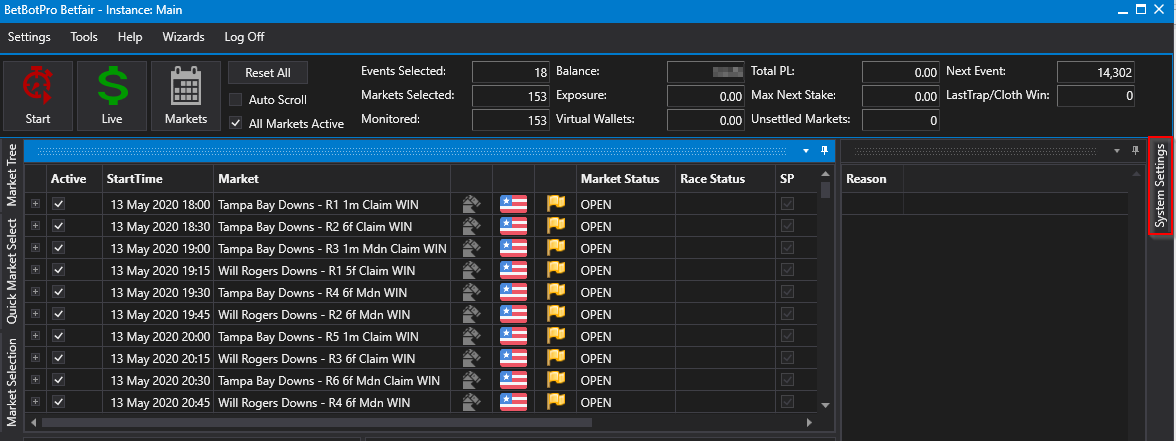The width and height of the screenshot is (1176, 441).
Task: Click US flag icon for Tampa Bay R6
Action: [x=514, y=380]
